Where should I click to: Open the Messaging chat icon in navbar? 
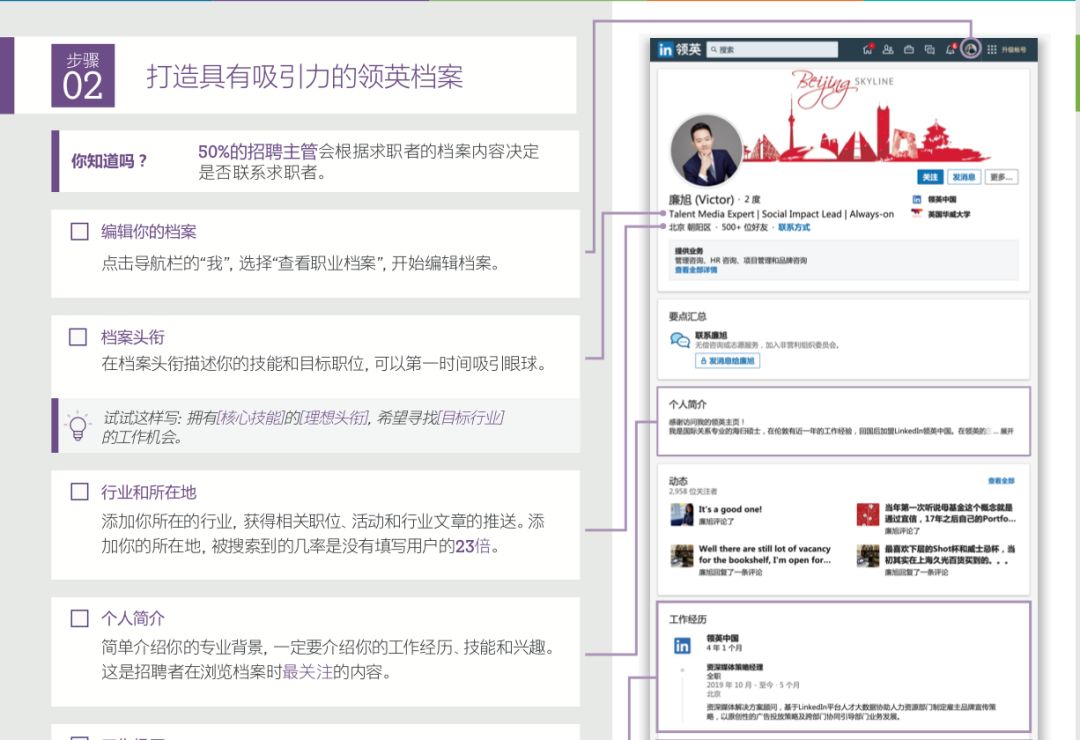[x=929, y=49]
